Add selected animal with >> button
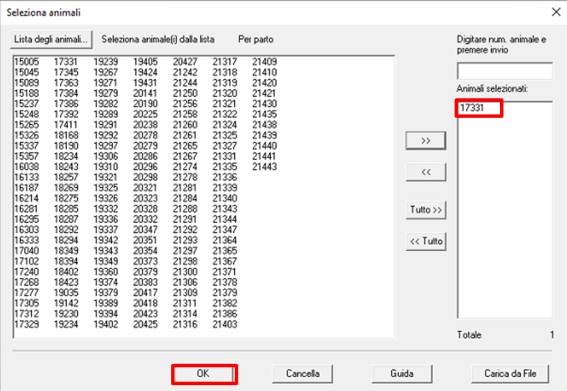The height and width of the screenshot is (391, 567). pos(426,140)
